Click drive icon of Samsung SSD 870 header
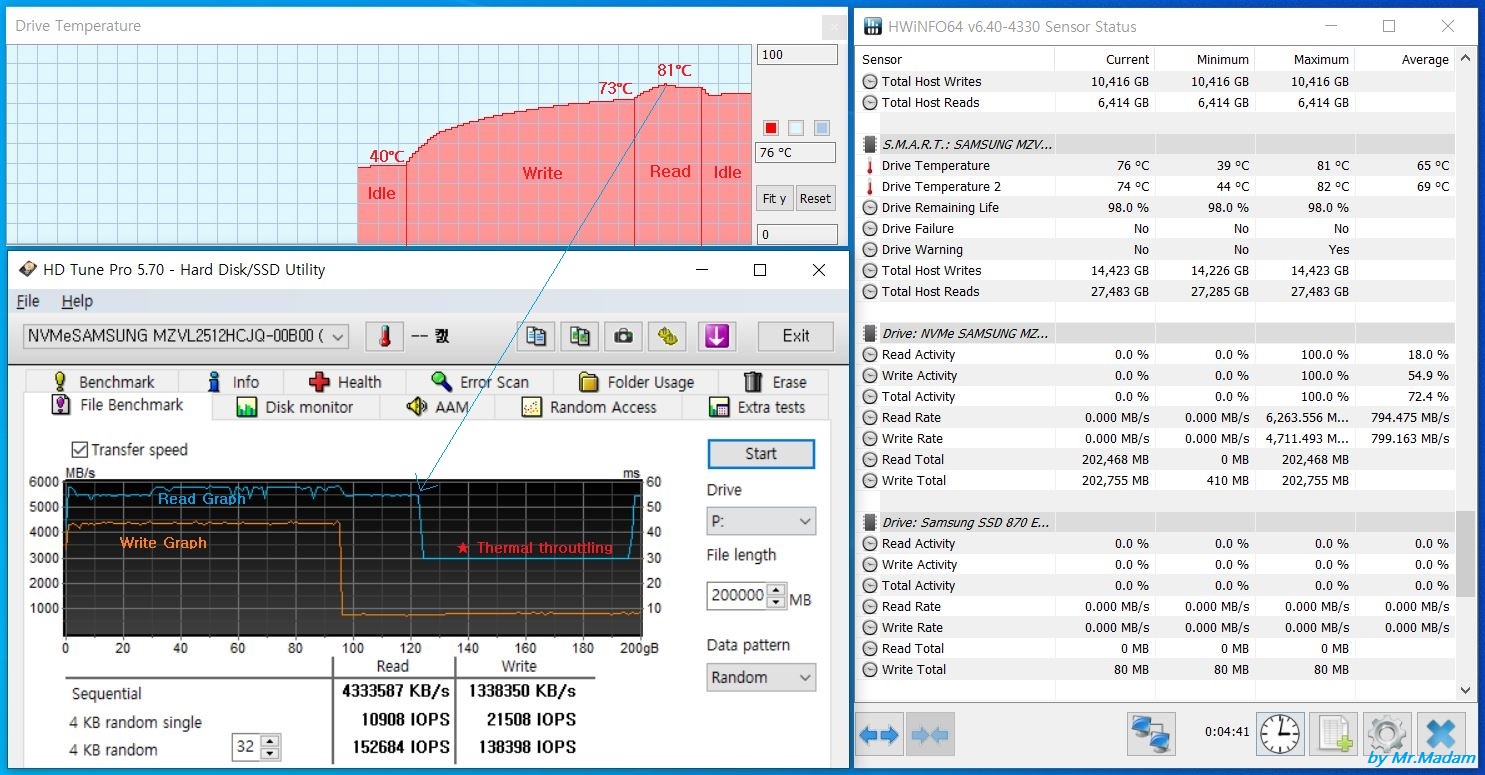 870,523
